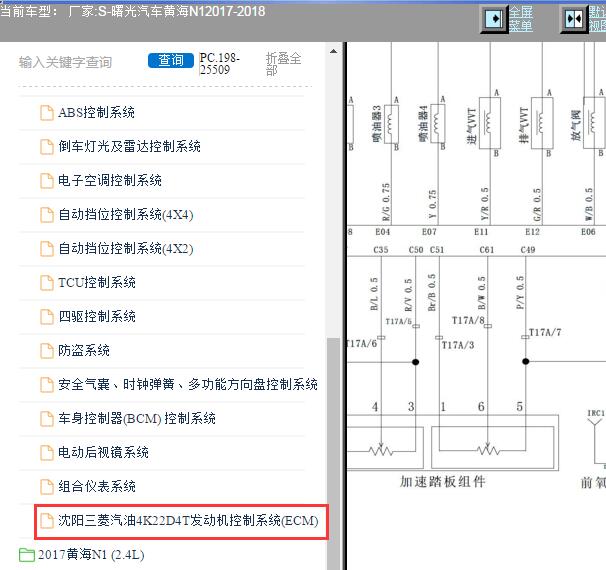Open 自动挡位控制系统(4X2) entry
606x570 pixels.
pyautogui.click(x=126, y=248)
